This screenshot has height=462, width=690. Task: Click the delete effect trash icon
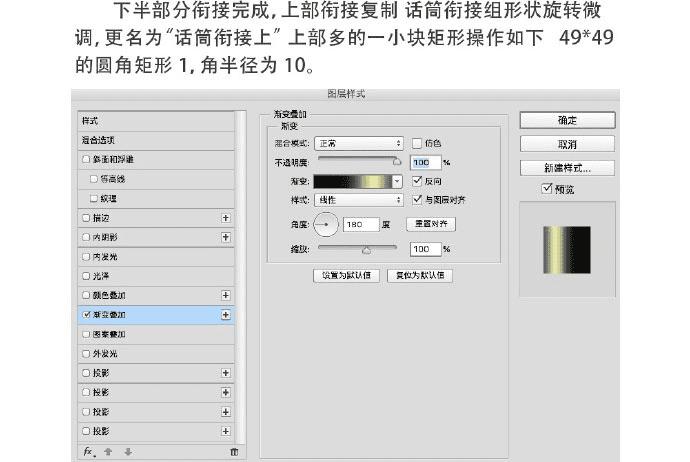point(234,451)
